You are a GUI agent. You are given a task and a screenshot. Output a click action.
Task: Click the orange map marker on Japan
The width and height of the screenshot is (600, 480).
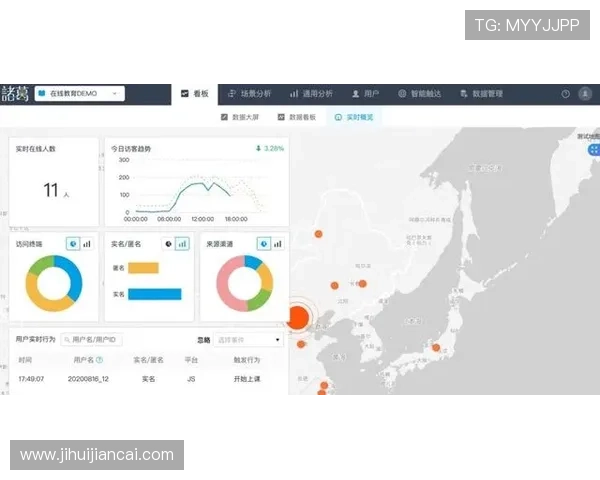(x=436, y=348)
